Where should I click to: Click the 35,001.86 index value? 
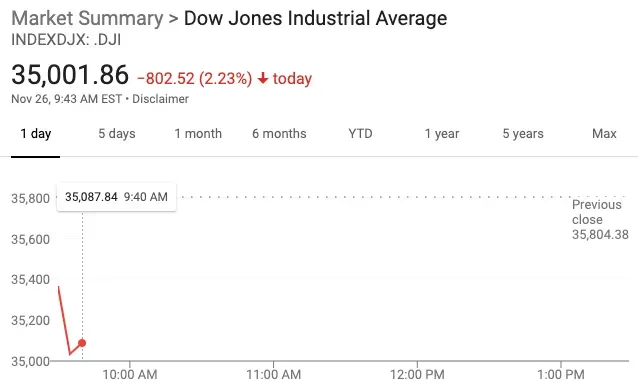[70, 75]
